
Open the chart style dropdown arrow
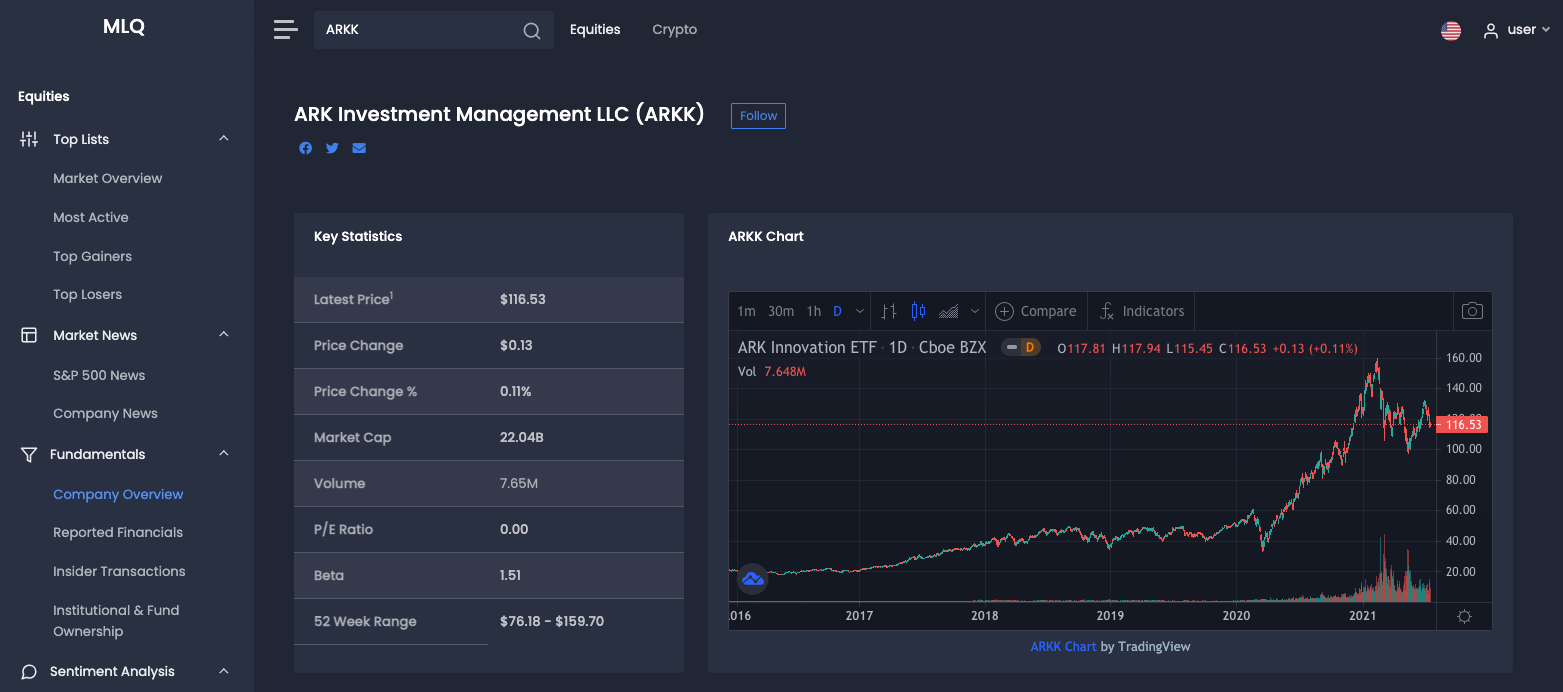tap(975, 311)
